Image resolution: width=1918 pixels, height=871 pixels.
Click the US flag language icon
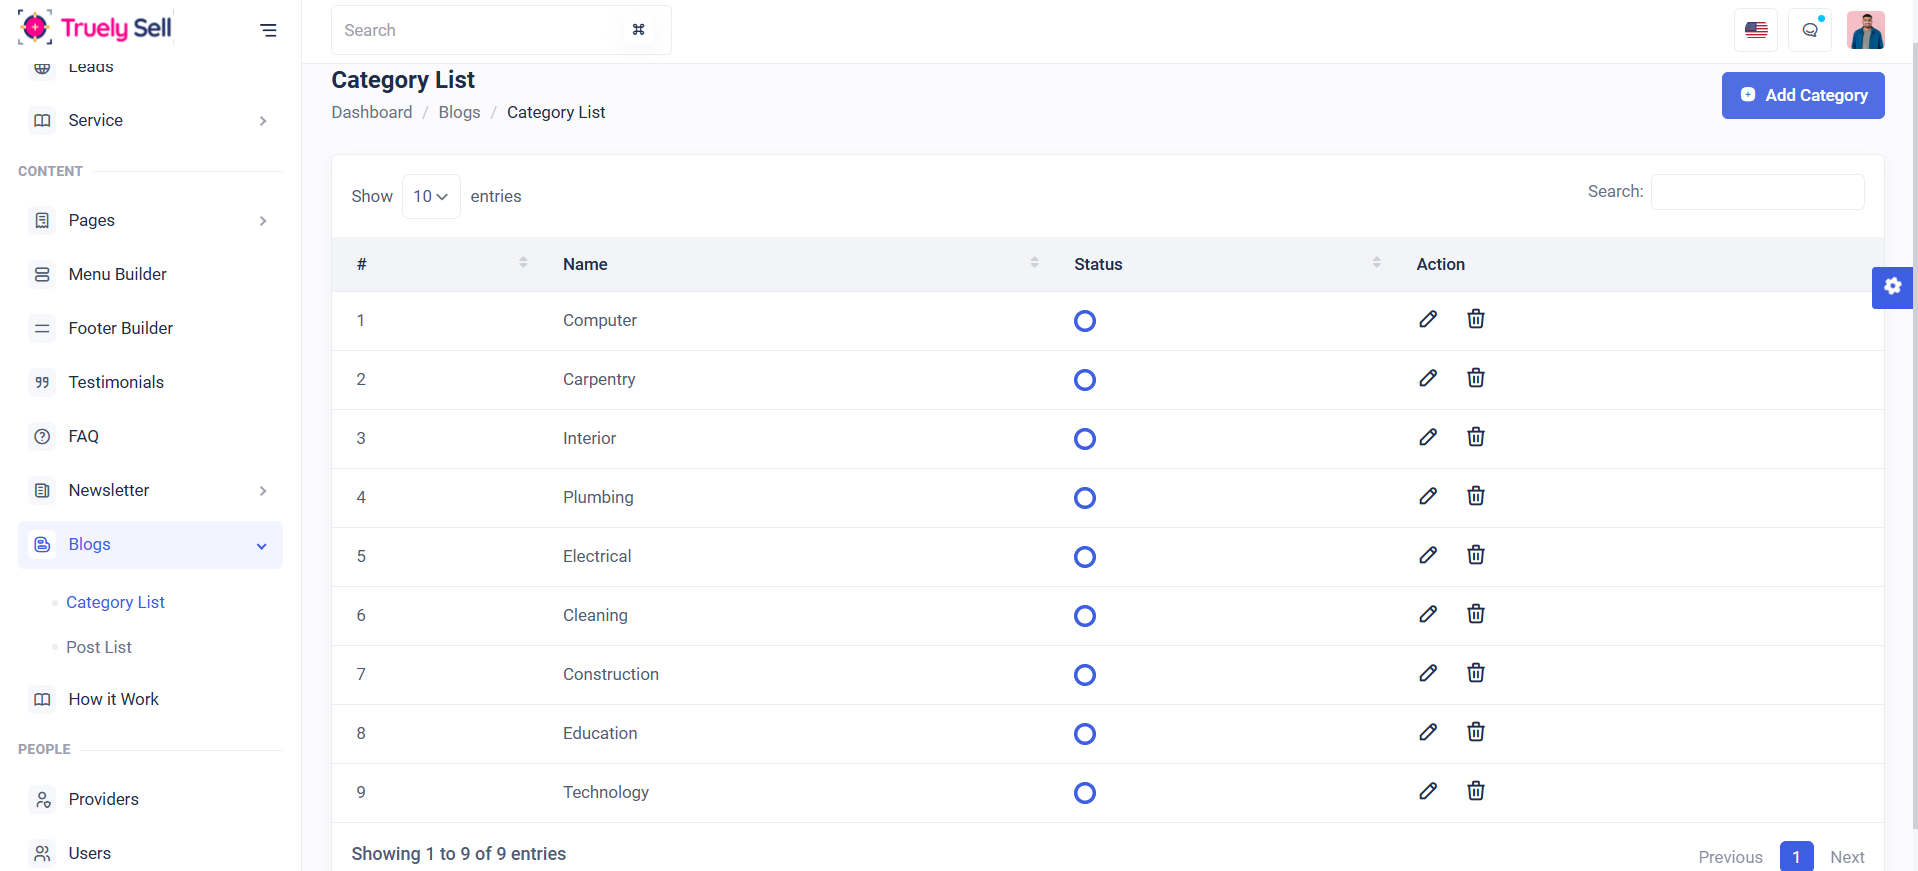tap(1756, 30)
